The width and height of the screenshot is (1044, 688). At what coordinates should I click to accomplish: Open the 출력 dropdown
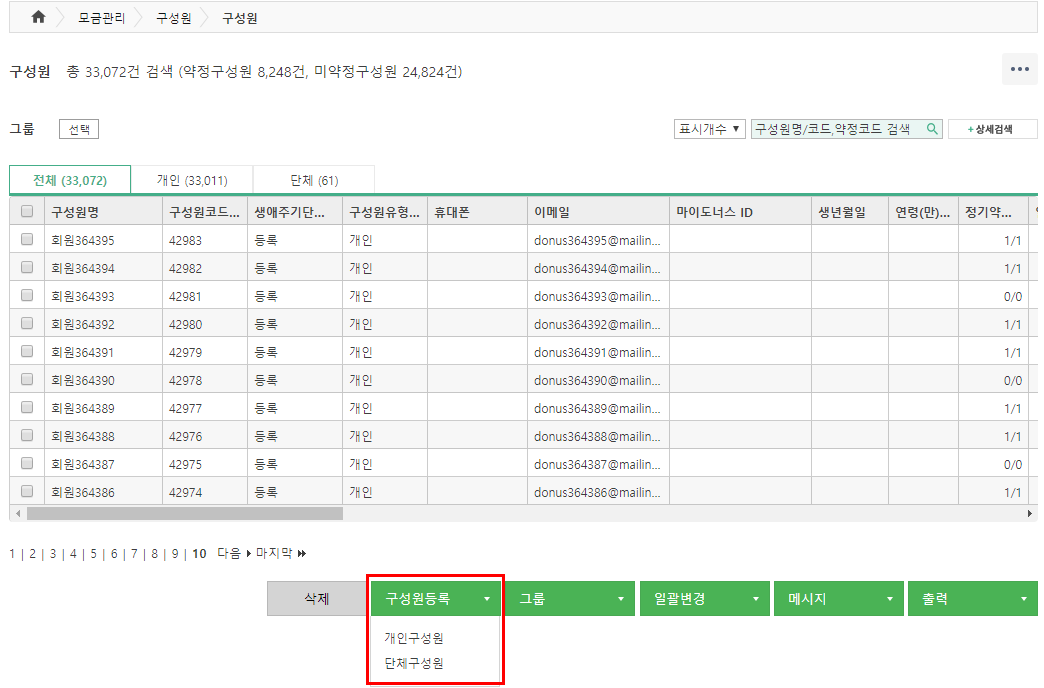click(973, 598)
